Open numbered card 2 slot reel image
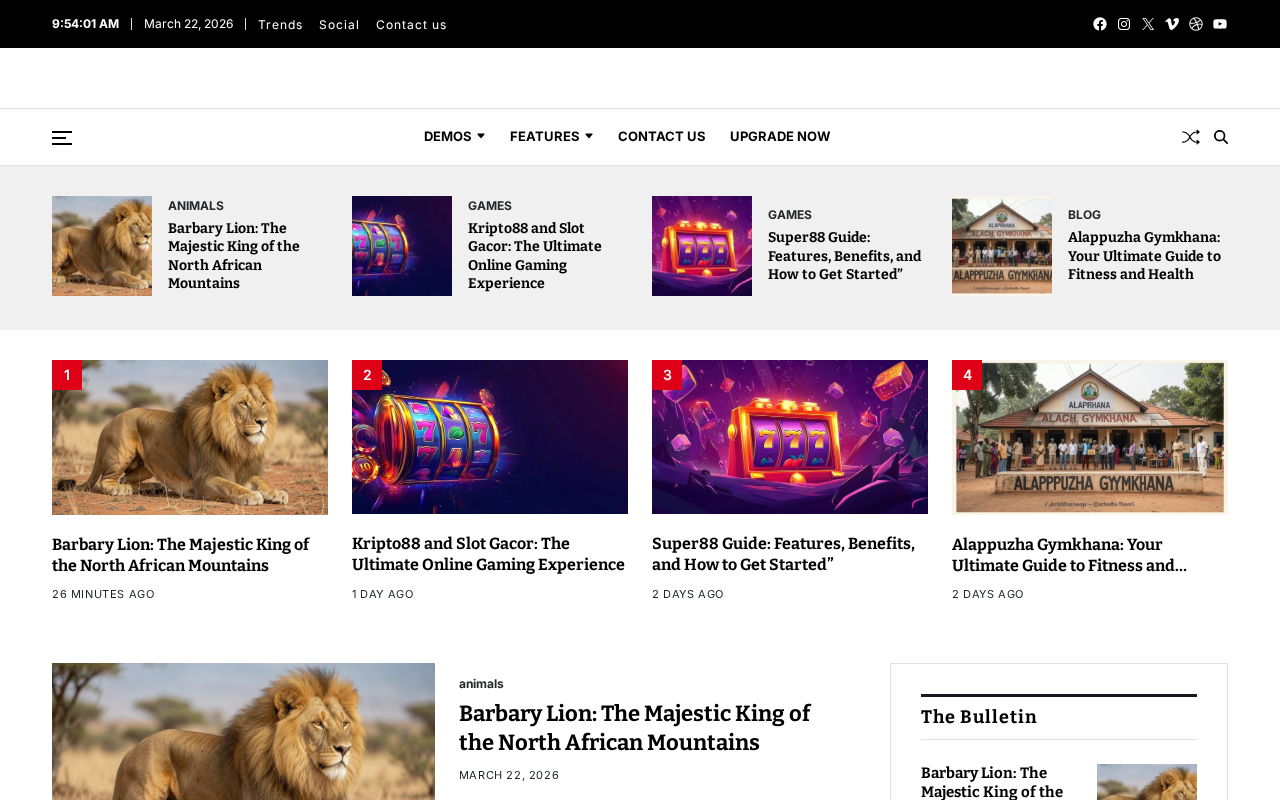1280x800 pixels. (490, 437)
